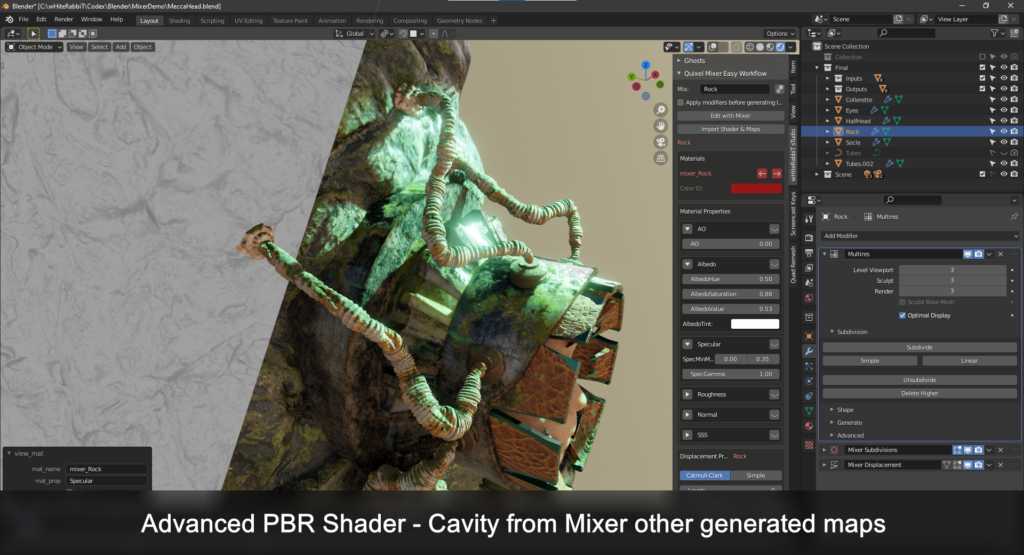The height and width of the screenshot is (555, 1024).
Task: Click the Import Shader & Maps button
Action: coord(730,129)
